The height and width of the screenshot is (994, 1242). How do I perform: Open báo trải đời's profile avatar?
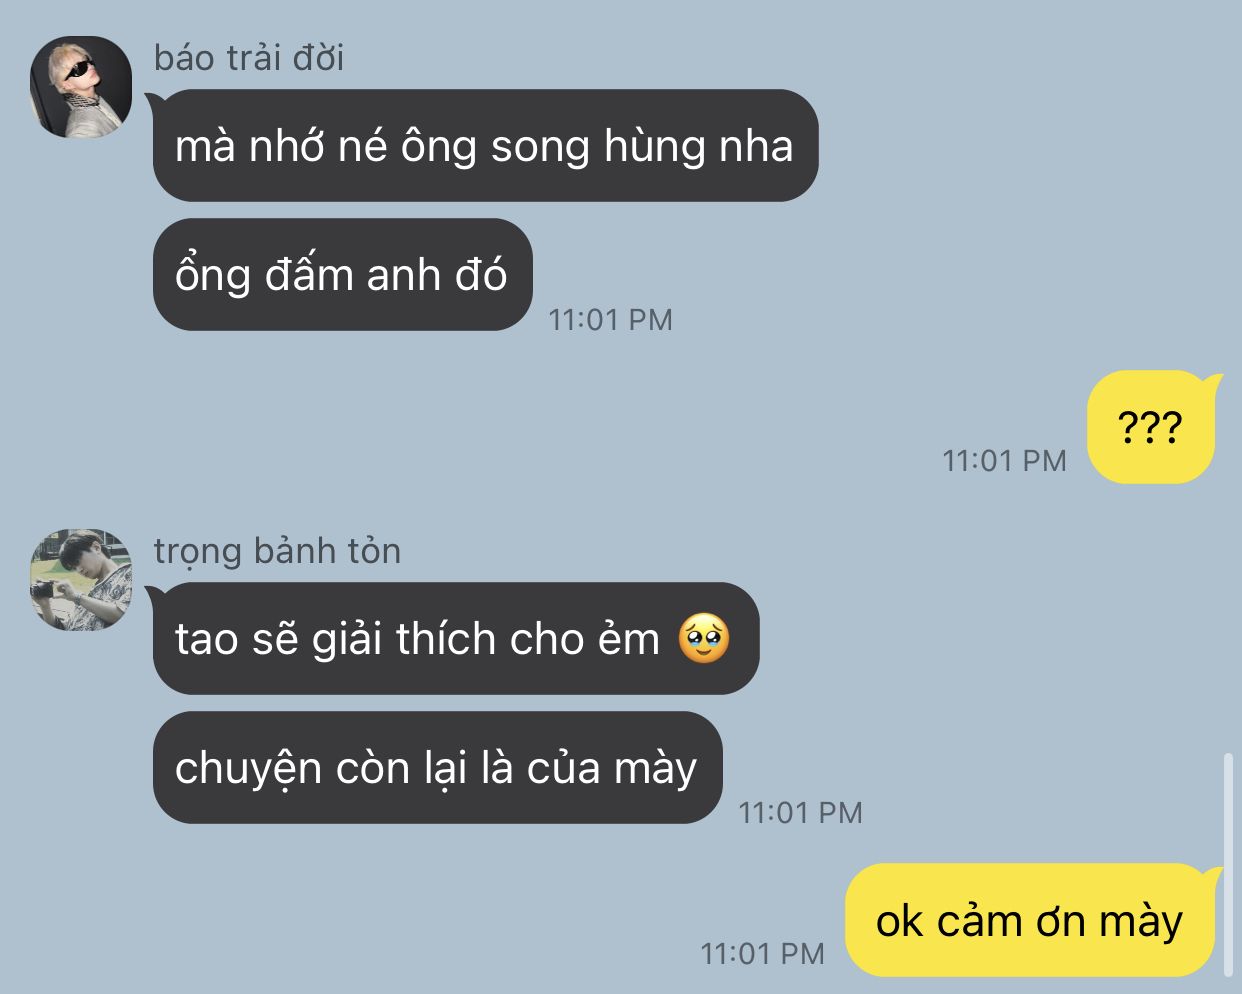(81, 87)
